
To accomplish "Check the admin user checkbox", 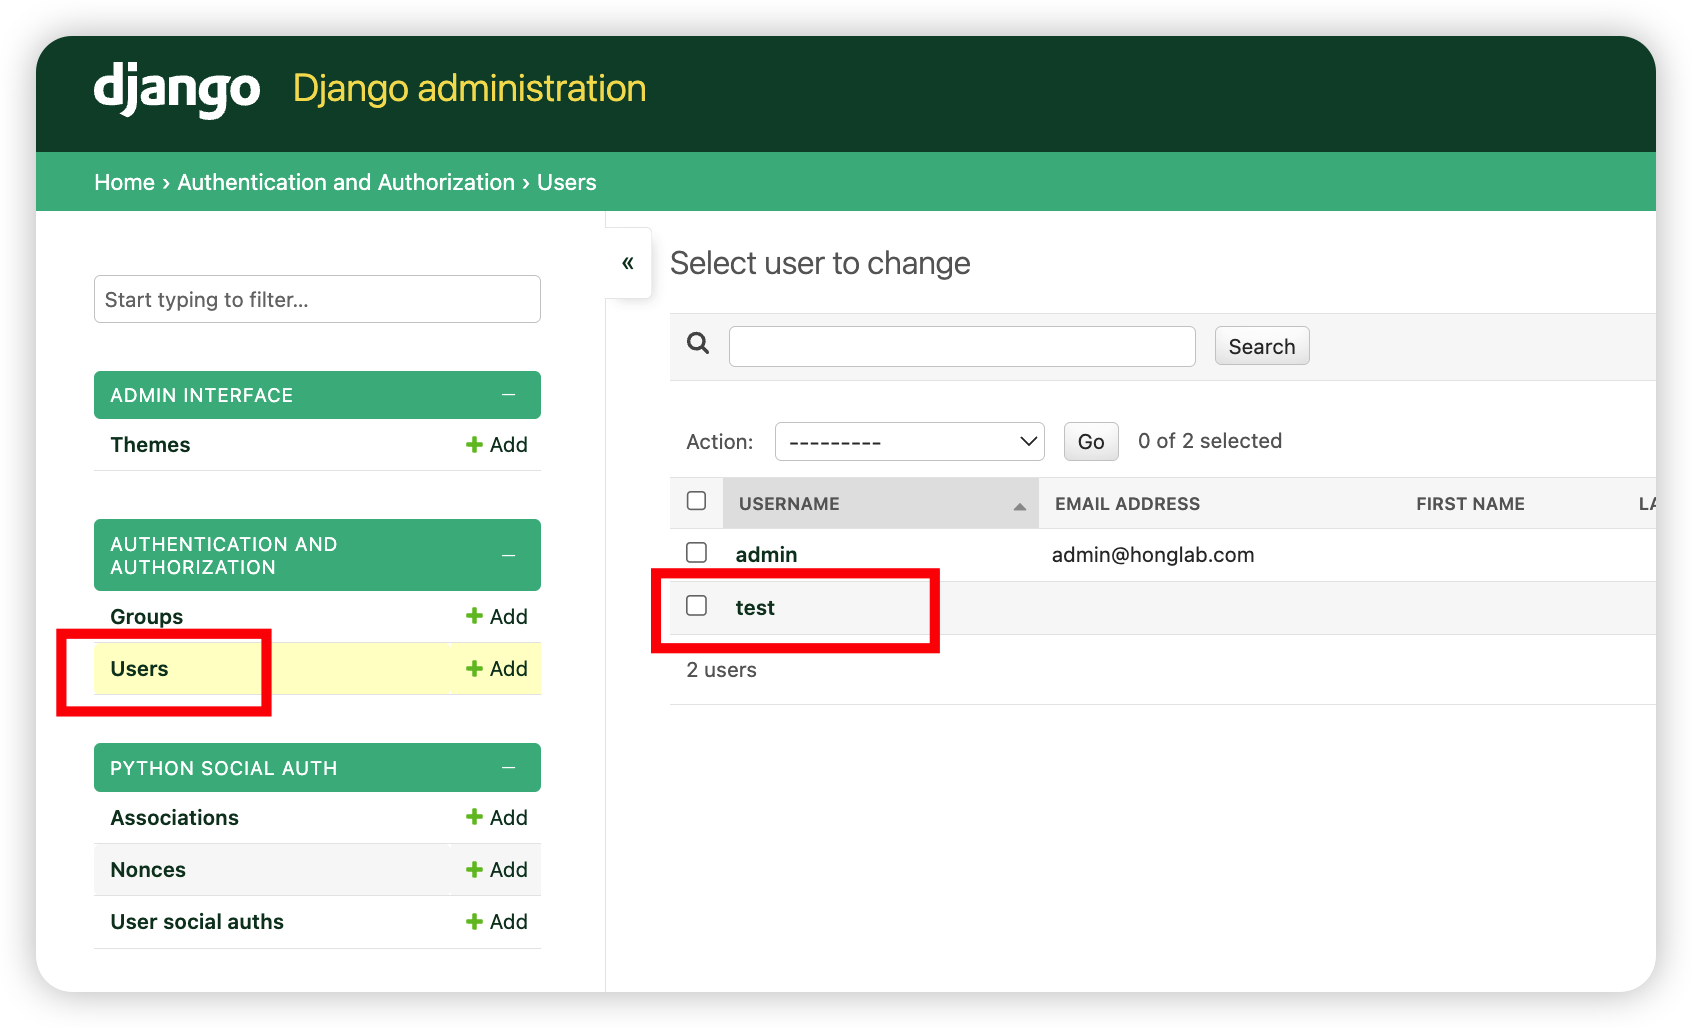I will 697,553.
